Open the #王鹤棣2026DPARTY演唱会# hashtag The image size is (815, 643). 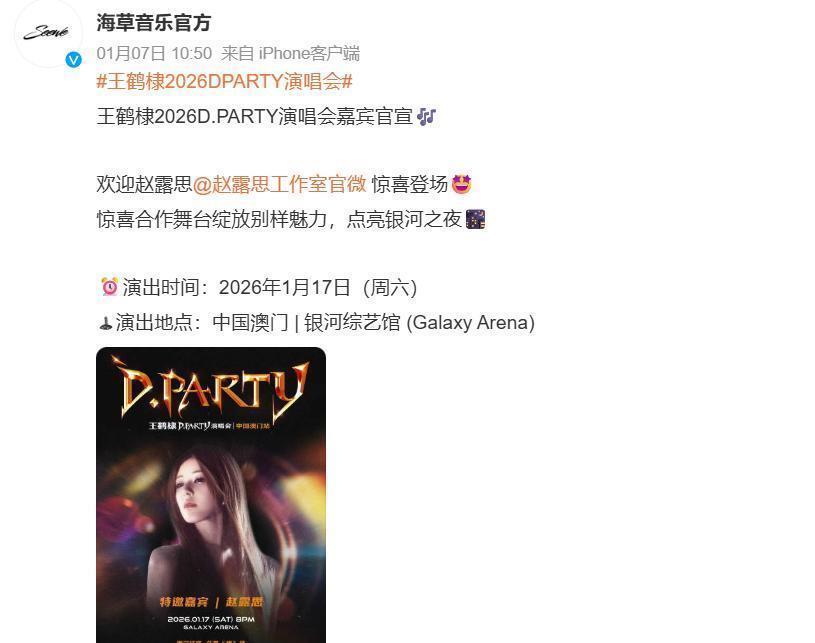point(225,82)
